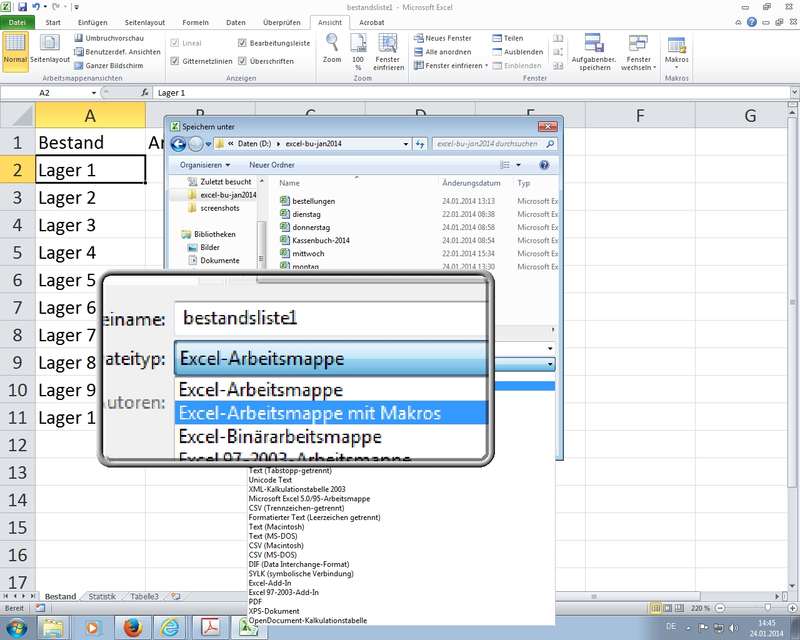Screen dimensions: 800x640
Task: Click the Firefox icon in the taskbar
Action: 132,627
